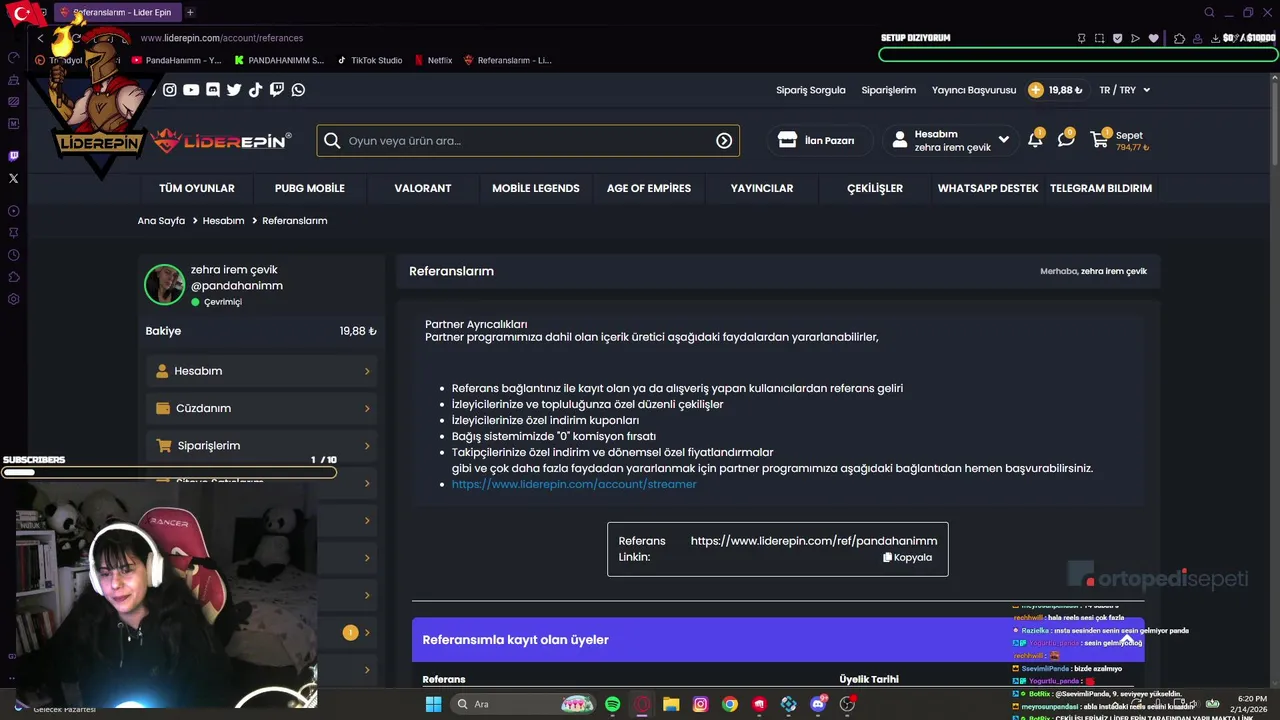
Task: Click the LiderEpin site logo
Action: coord(222,141)
